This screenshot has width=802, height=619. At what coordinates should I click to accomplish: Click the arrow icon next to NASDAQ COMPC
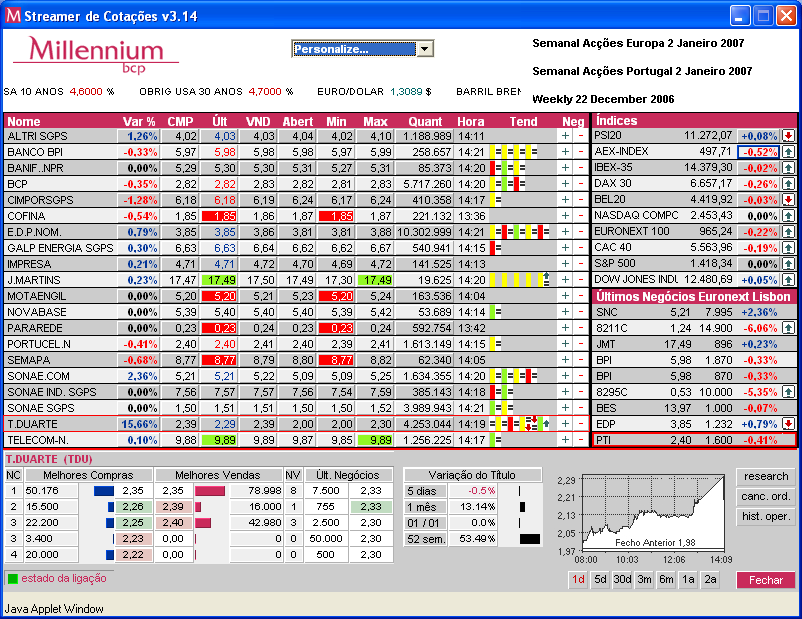coord(788,215)
